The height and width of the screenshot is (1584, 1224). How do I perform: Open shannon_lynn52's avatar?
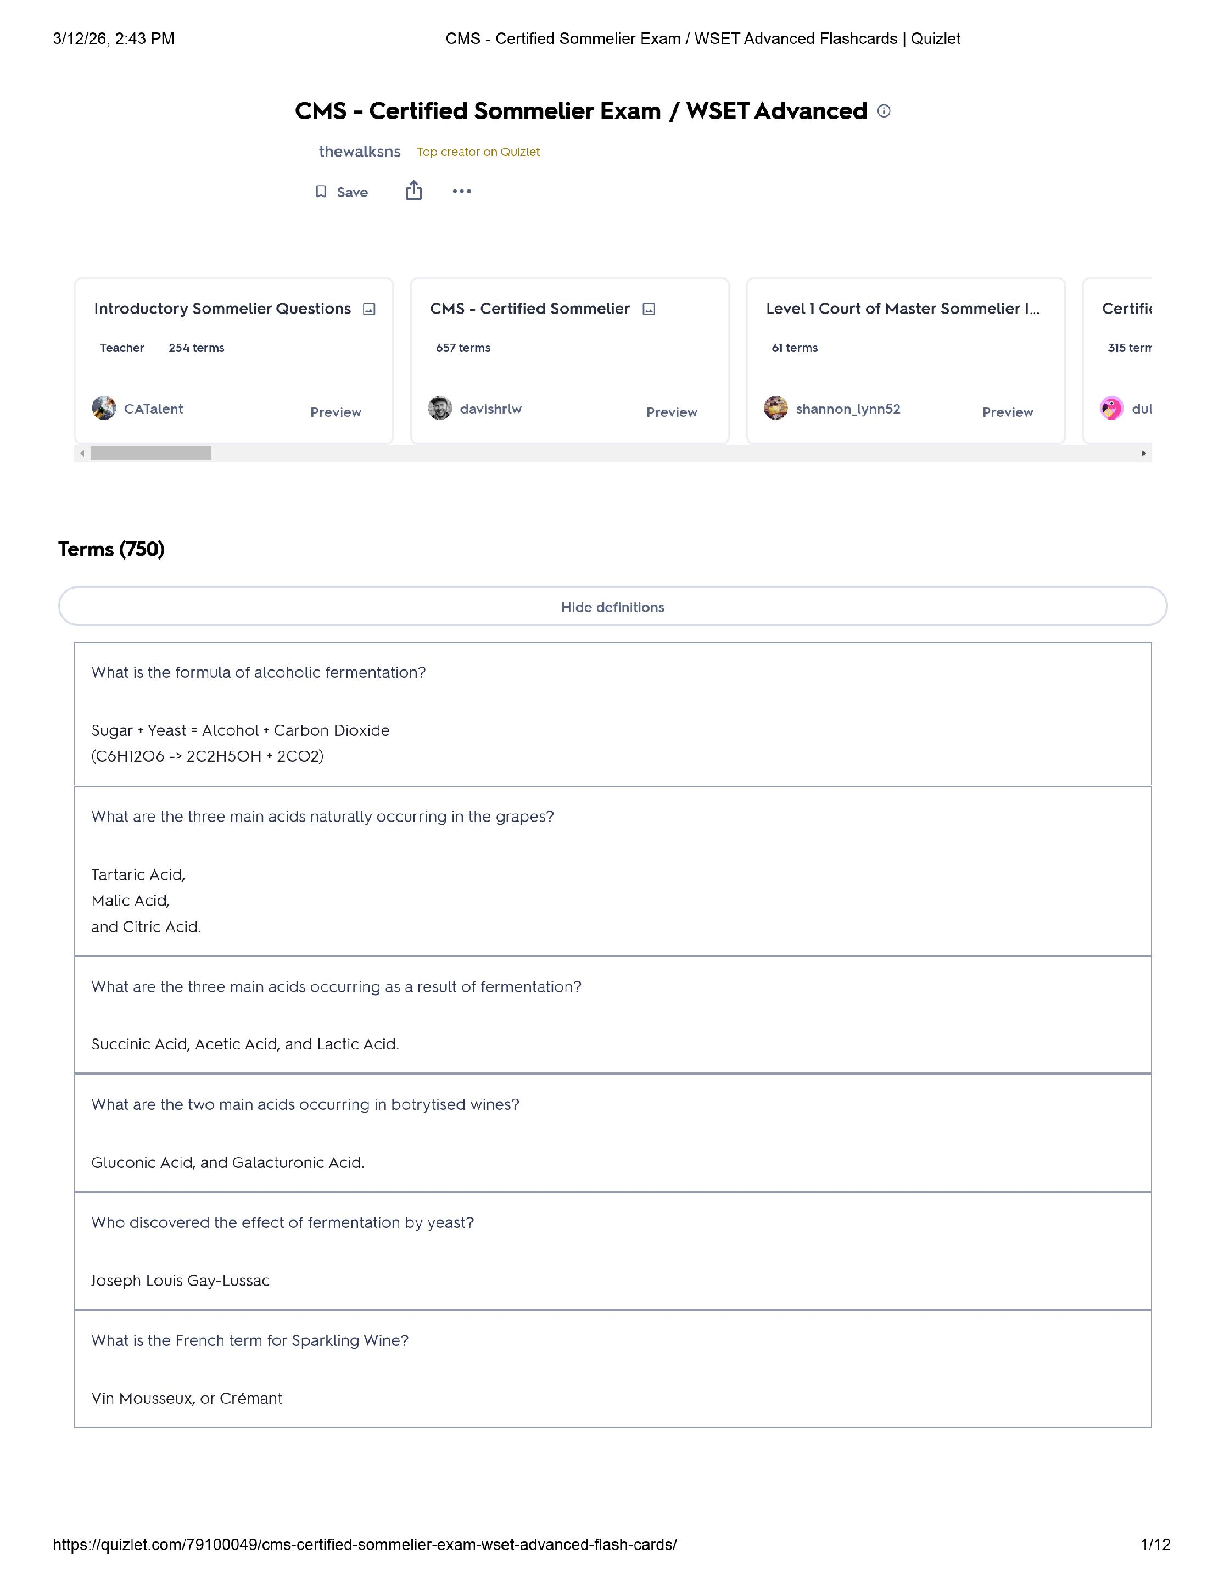pyautogui.click(x=776, y=408)
